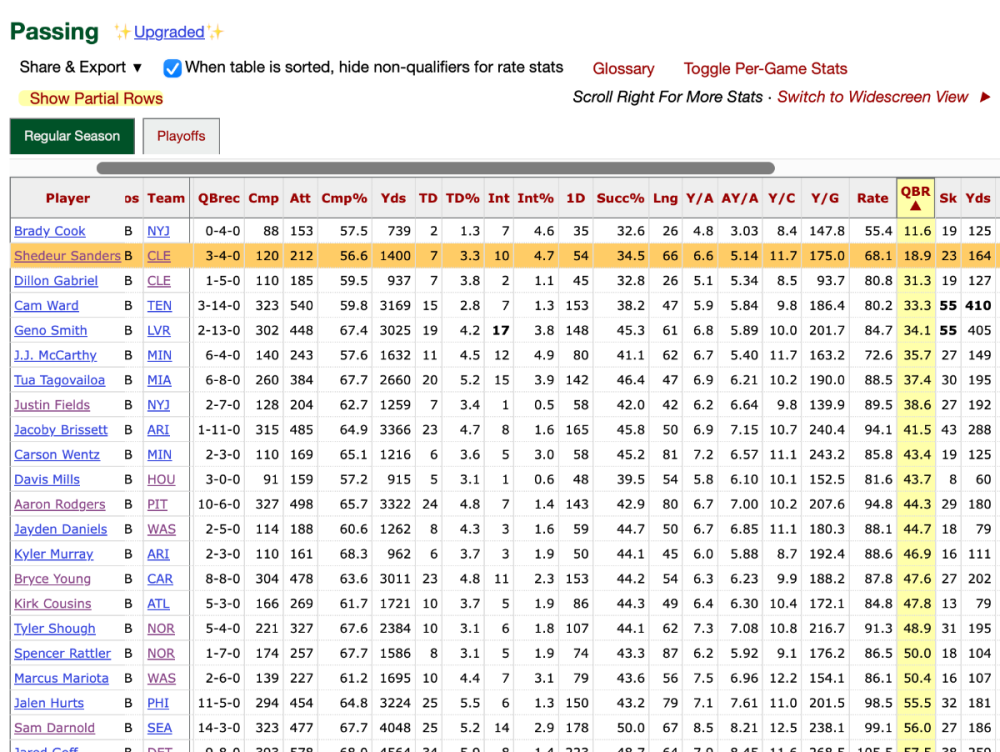Image resolution: width=1000 pixels, height=752 pixels.
Task: Sort by Cmp% column header
Action: pyautogui.click(x=344, y=198)
